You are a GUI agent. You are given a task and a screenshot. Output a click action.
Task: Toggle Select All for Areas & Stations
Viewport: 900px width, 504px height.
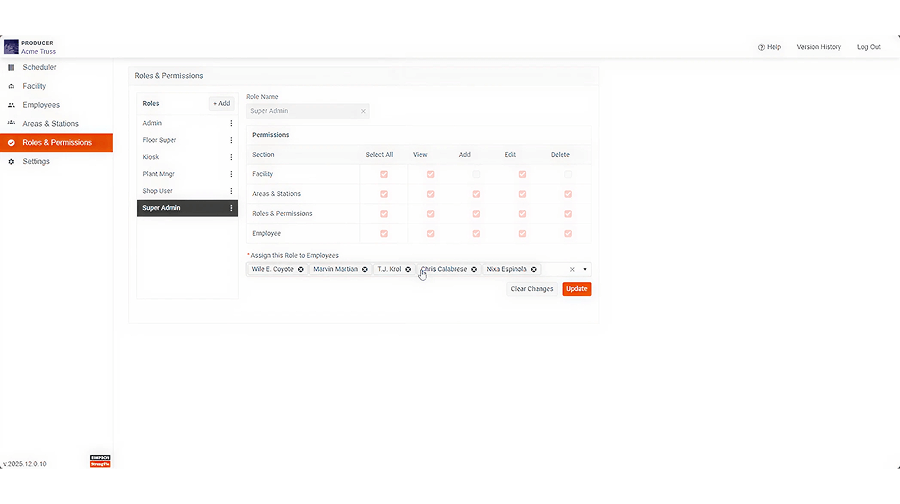(x=383, y=194)
